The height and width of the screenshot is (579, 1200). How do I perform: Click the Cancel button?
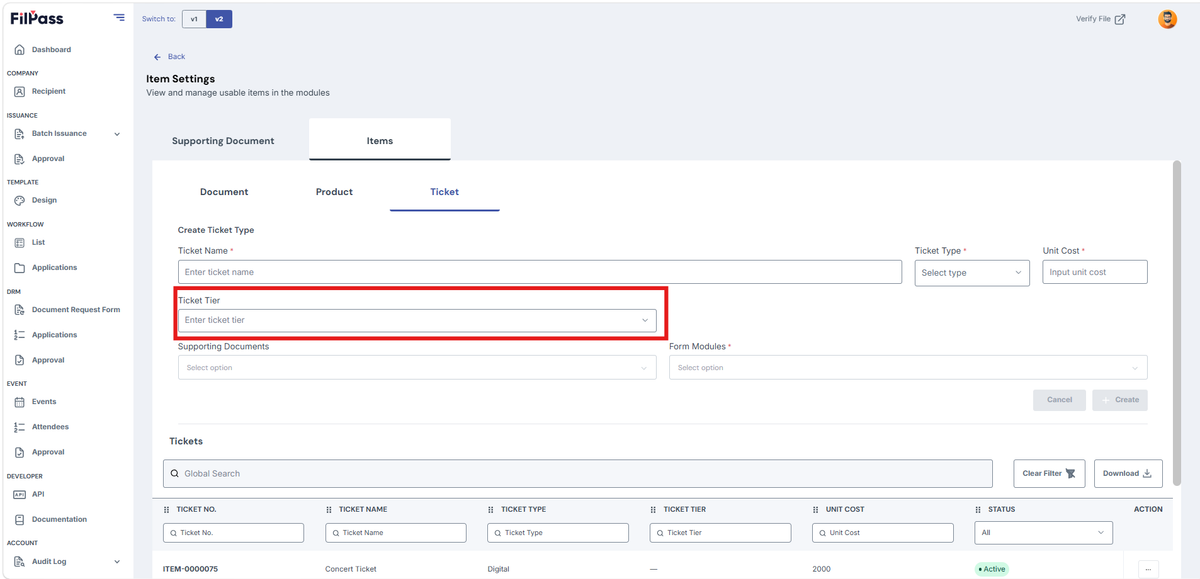1059,400
